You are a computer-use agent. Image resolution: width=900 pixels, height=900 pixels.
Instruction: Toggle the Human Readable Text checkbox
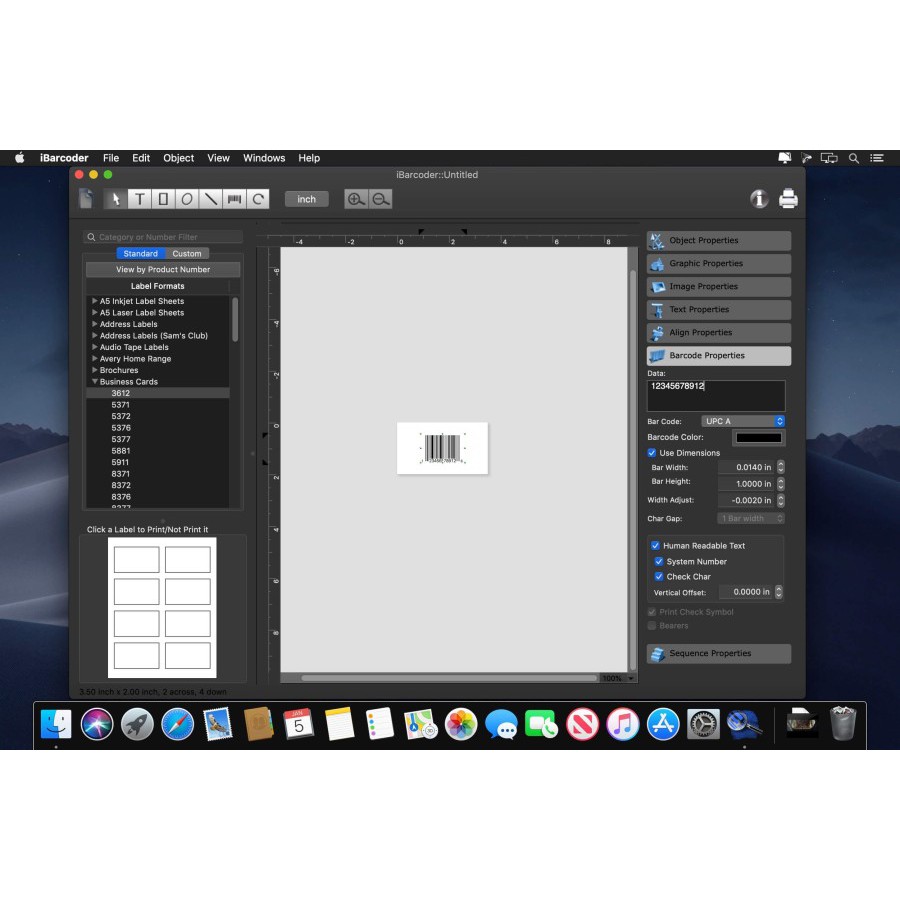click(656, 546)
